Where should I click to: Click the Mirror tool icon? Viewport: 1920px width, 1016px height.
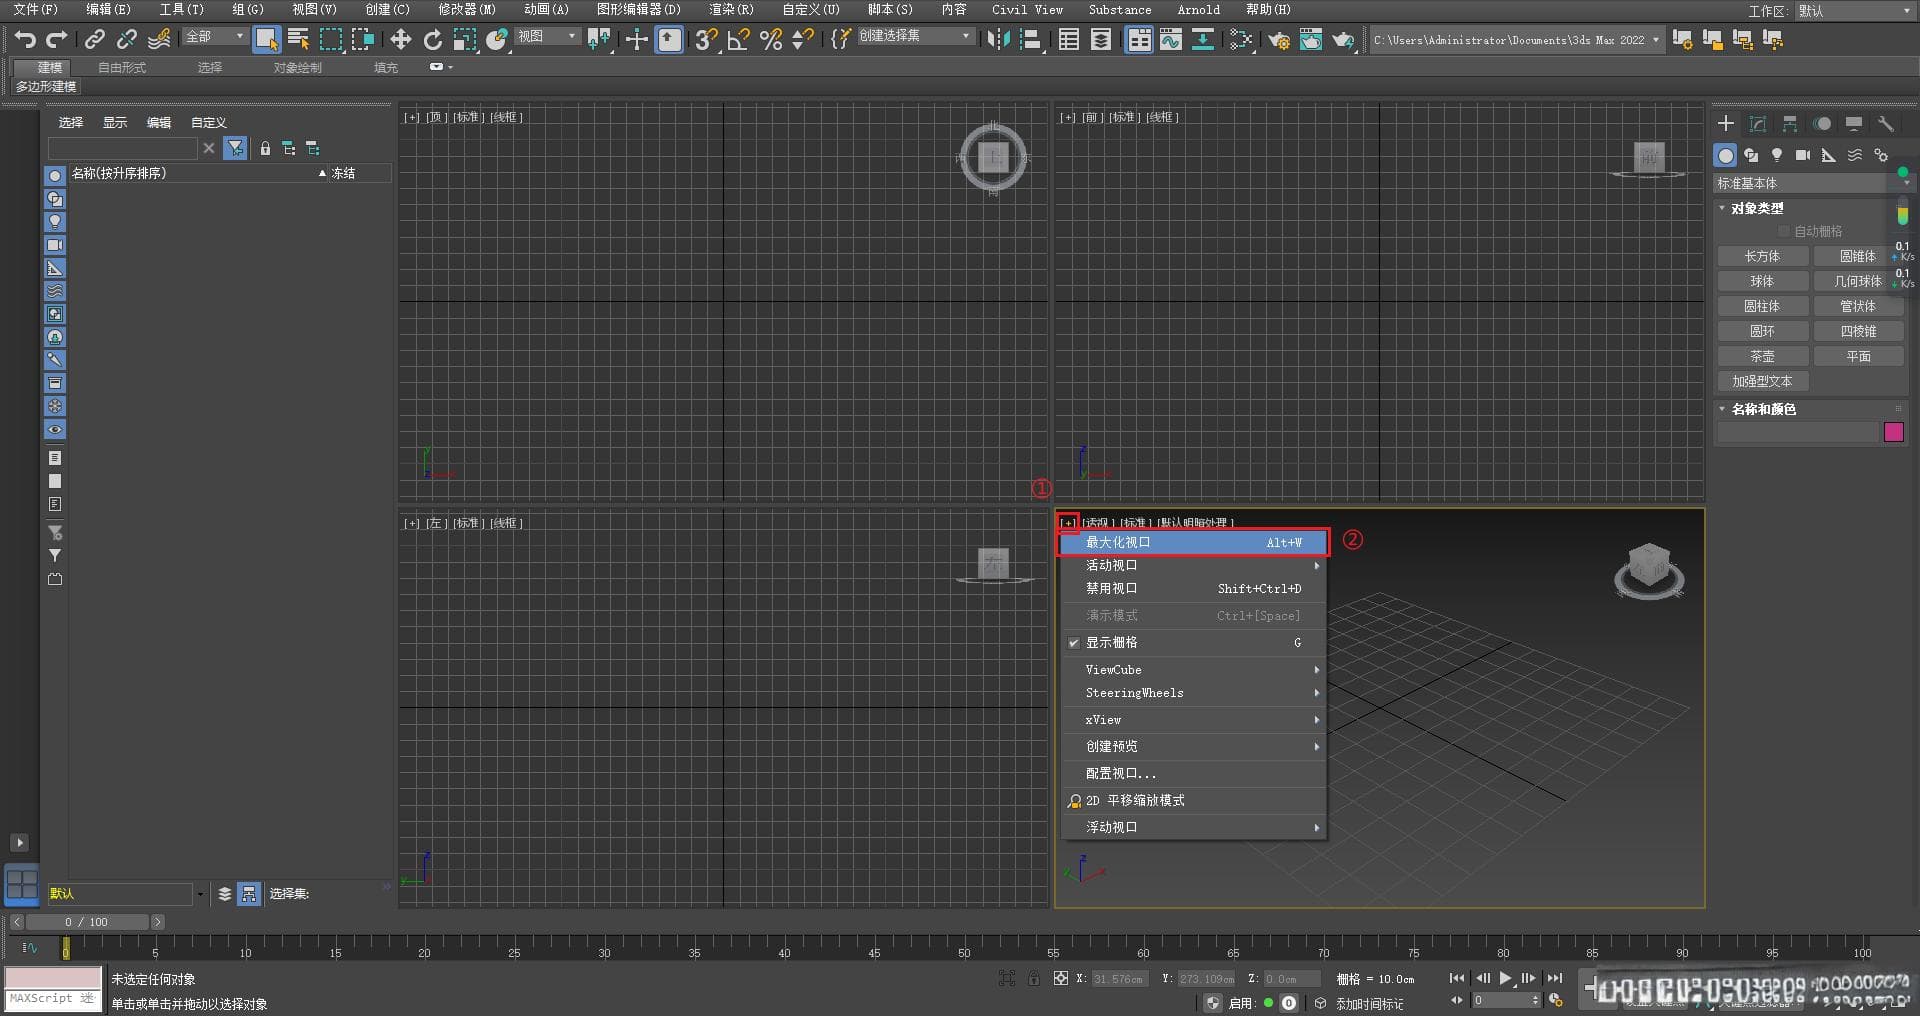pos(998,39)
